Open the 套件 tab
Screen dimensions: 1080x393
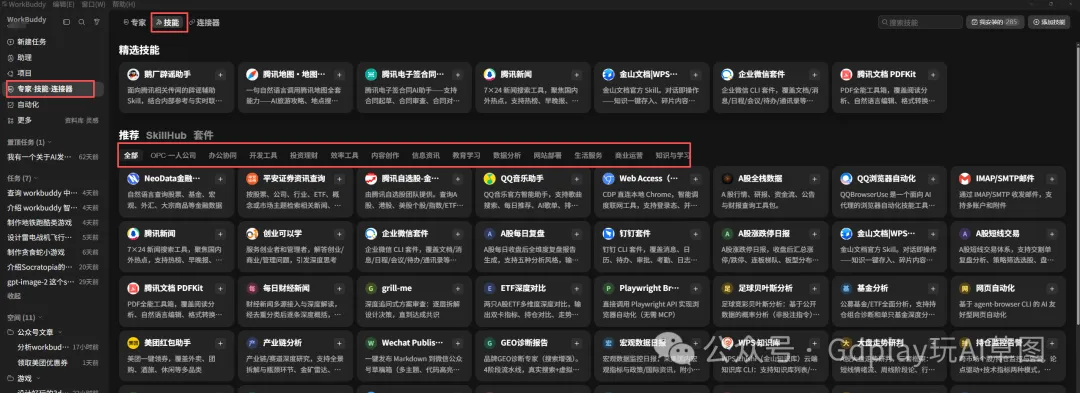click(x=204, y=135)
